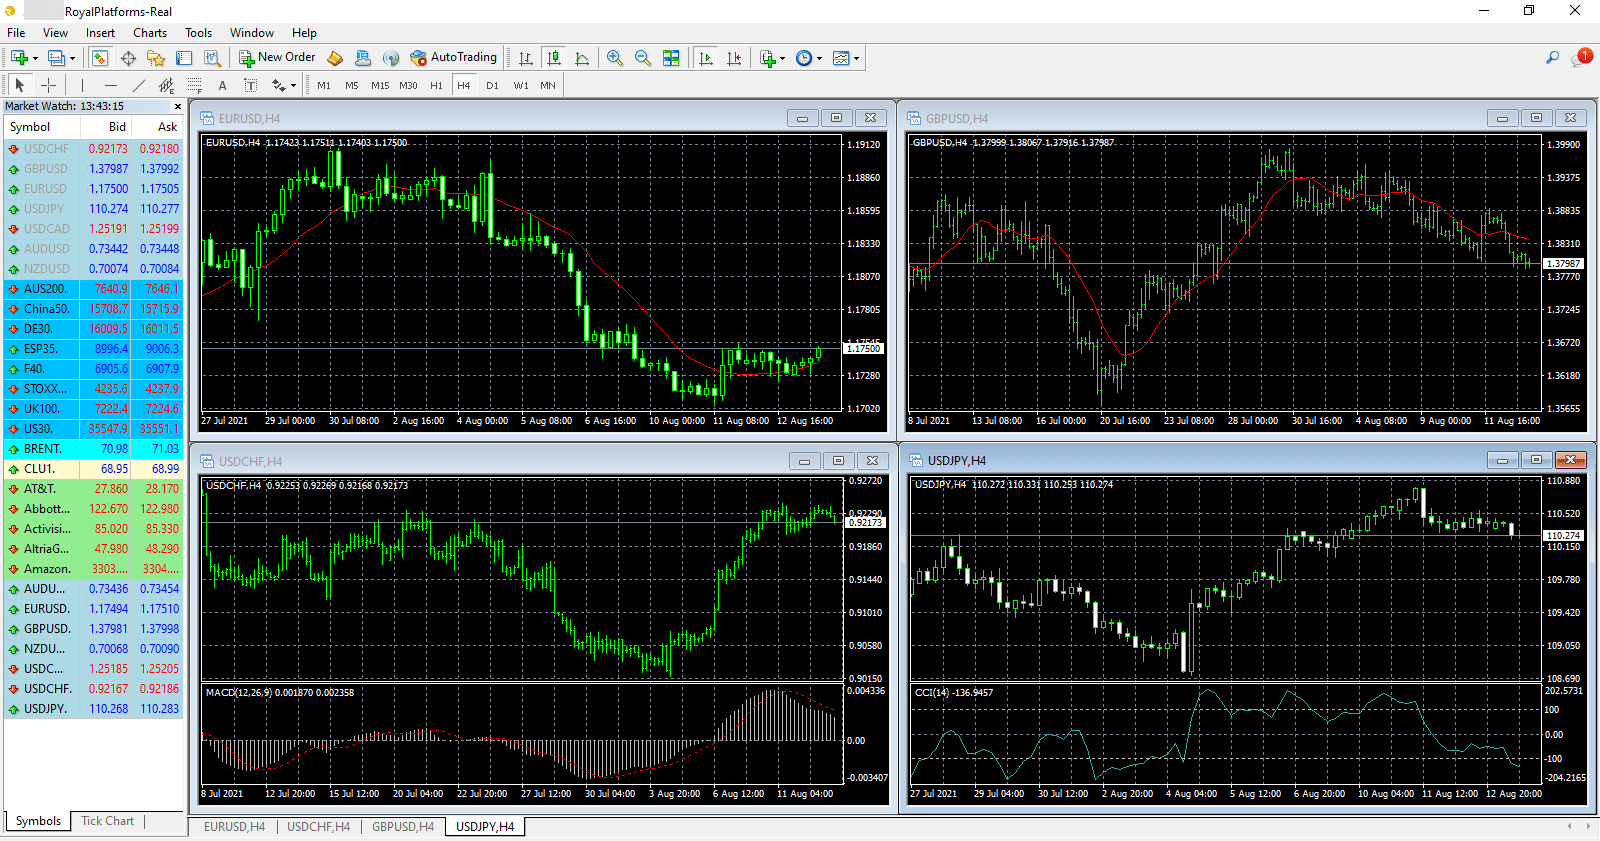Click the New Chart toolbar icon
Screen dimensions: 1600x841
click(19, 58)
